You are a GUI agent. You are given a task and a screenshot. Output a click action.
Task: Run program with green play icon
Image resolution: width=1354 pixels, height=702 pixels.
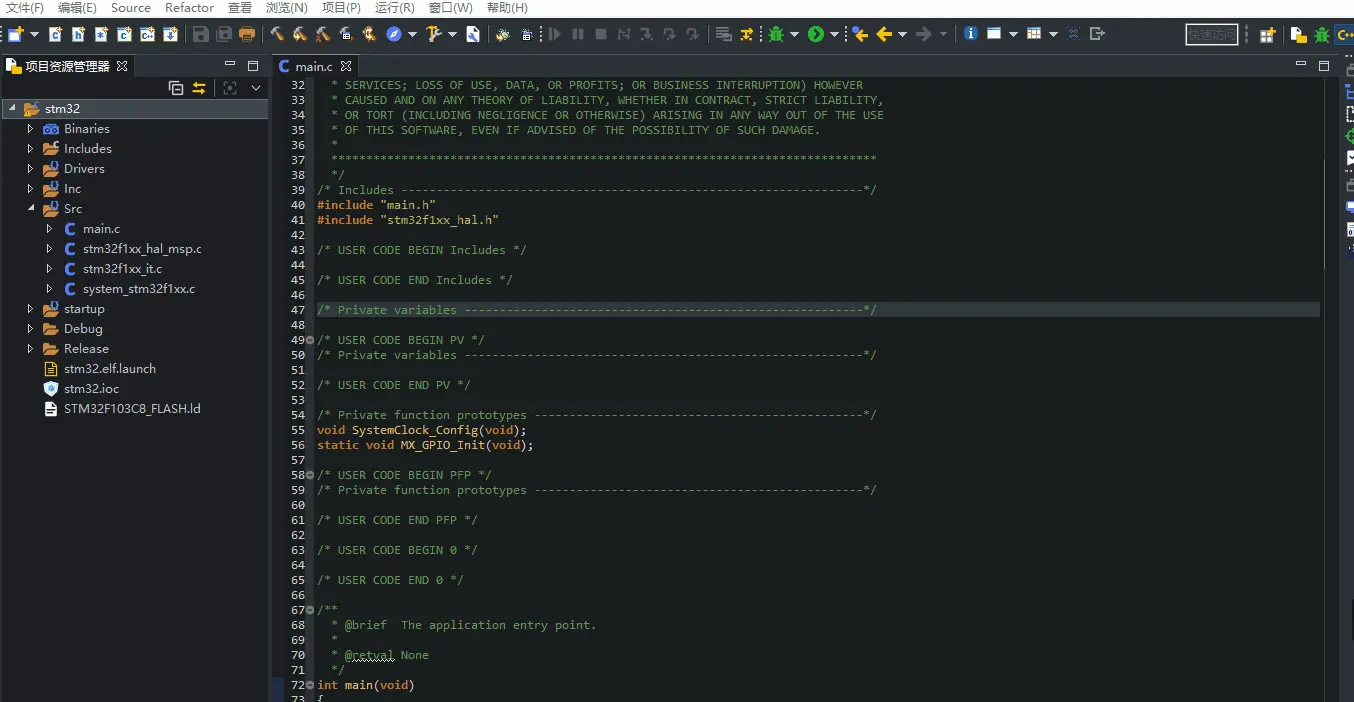click(816, 34)
